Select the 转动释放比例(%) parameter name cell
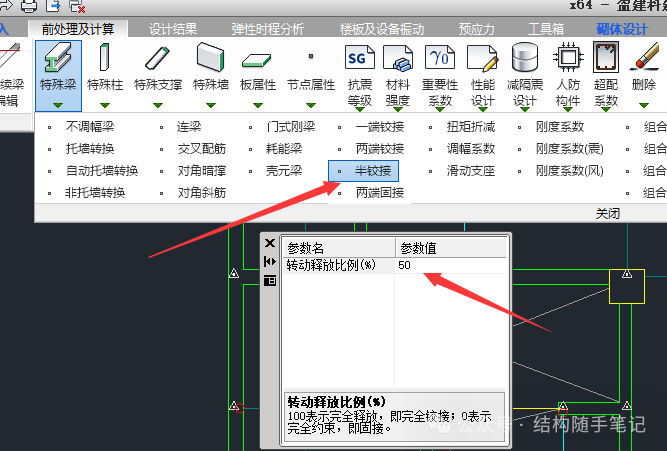Viewport: 667px width, 451px height. coord(339,265)
